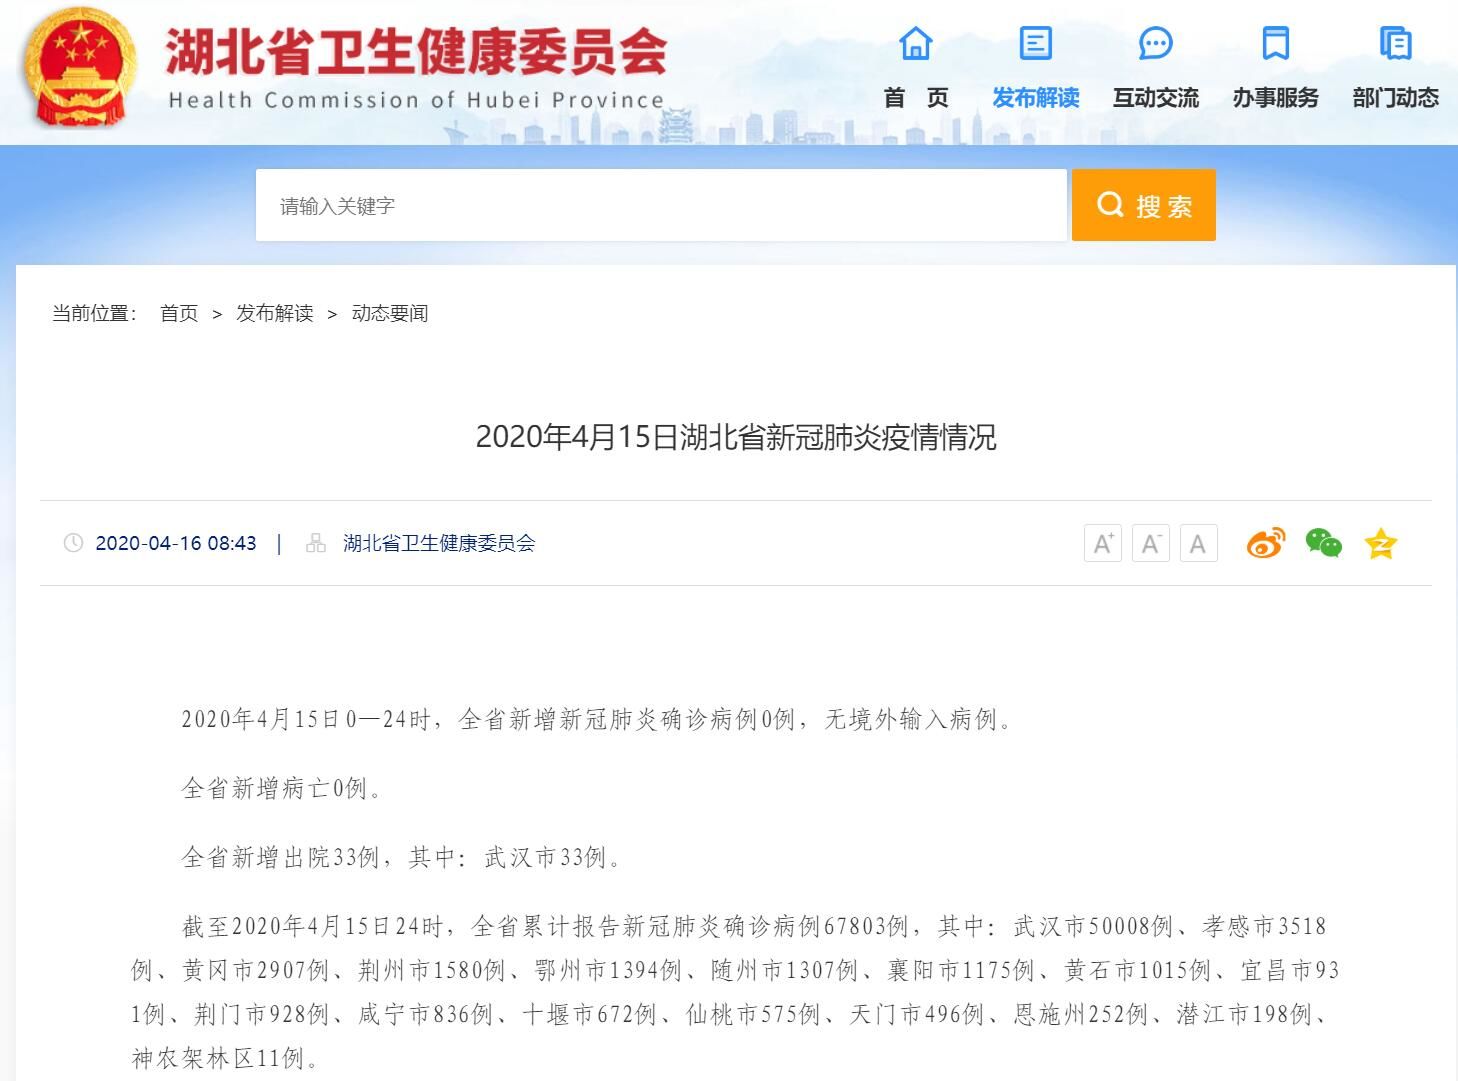Share article via WeChat icon
The width and height of the screenshot is (1458, 1081).
(x=1323, y=543)
